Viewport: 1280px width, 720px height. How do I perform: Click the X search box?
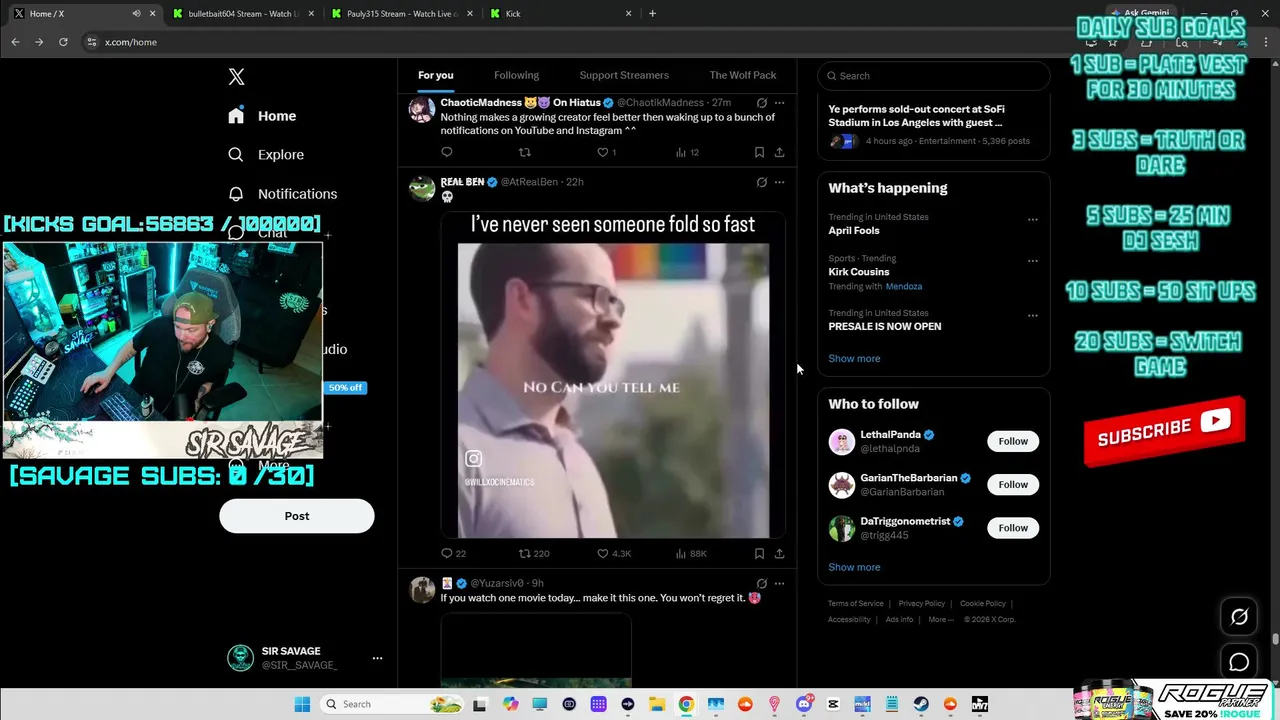(934, 76)
